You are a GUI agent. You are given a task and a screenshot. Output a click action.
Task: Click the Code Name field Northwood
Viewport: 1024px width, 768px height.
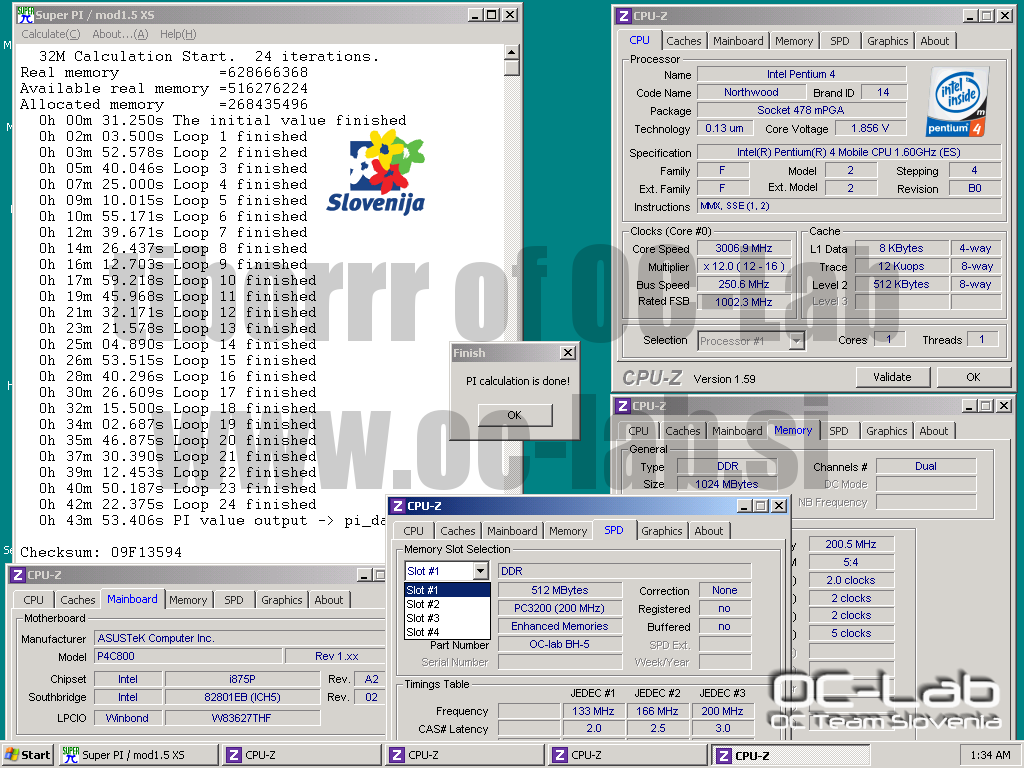coord(751,92)
